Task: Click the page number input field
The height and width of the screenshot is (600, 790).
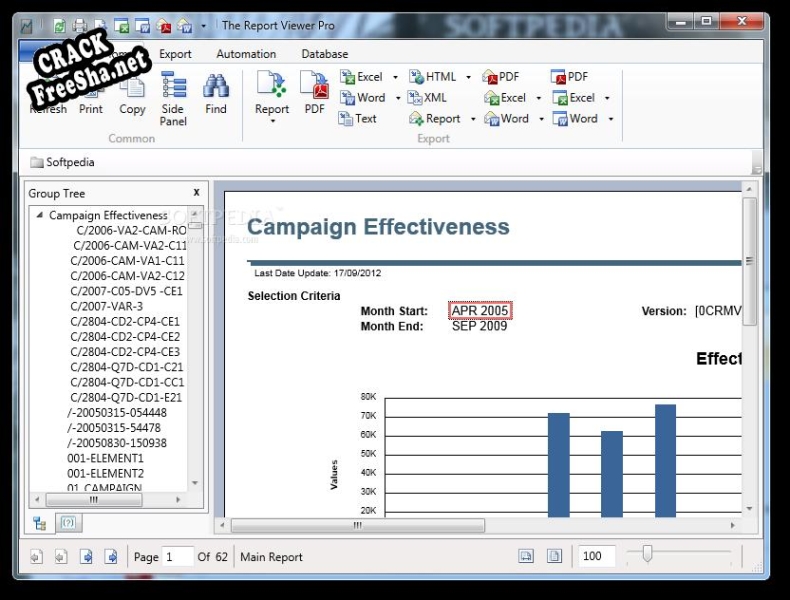Action: [x=177, y=557]
